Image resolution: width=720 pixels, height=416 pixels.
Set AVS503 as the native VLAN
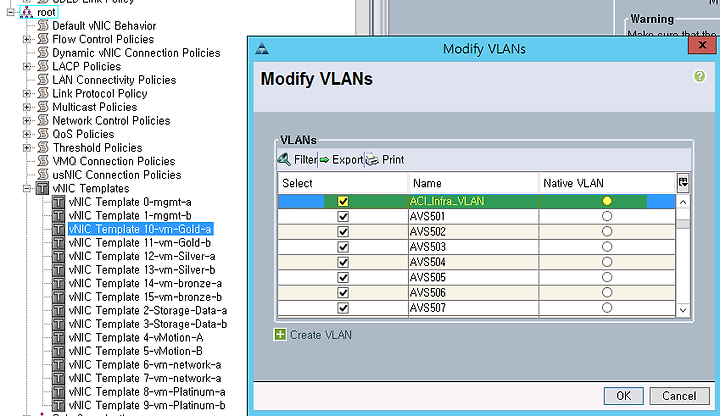[x=607, y=247]
